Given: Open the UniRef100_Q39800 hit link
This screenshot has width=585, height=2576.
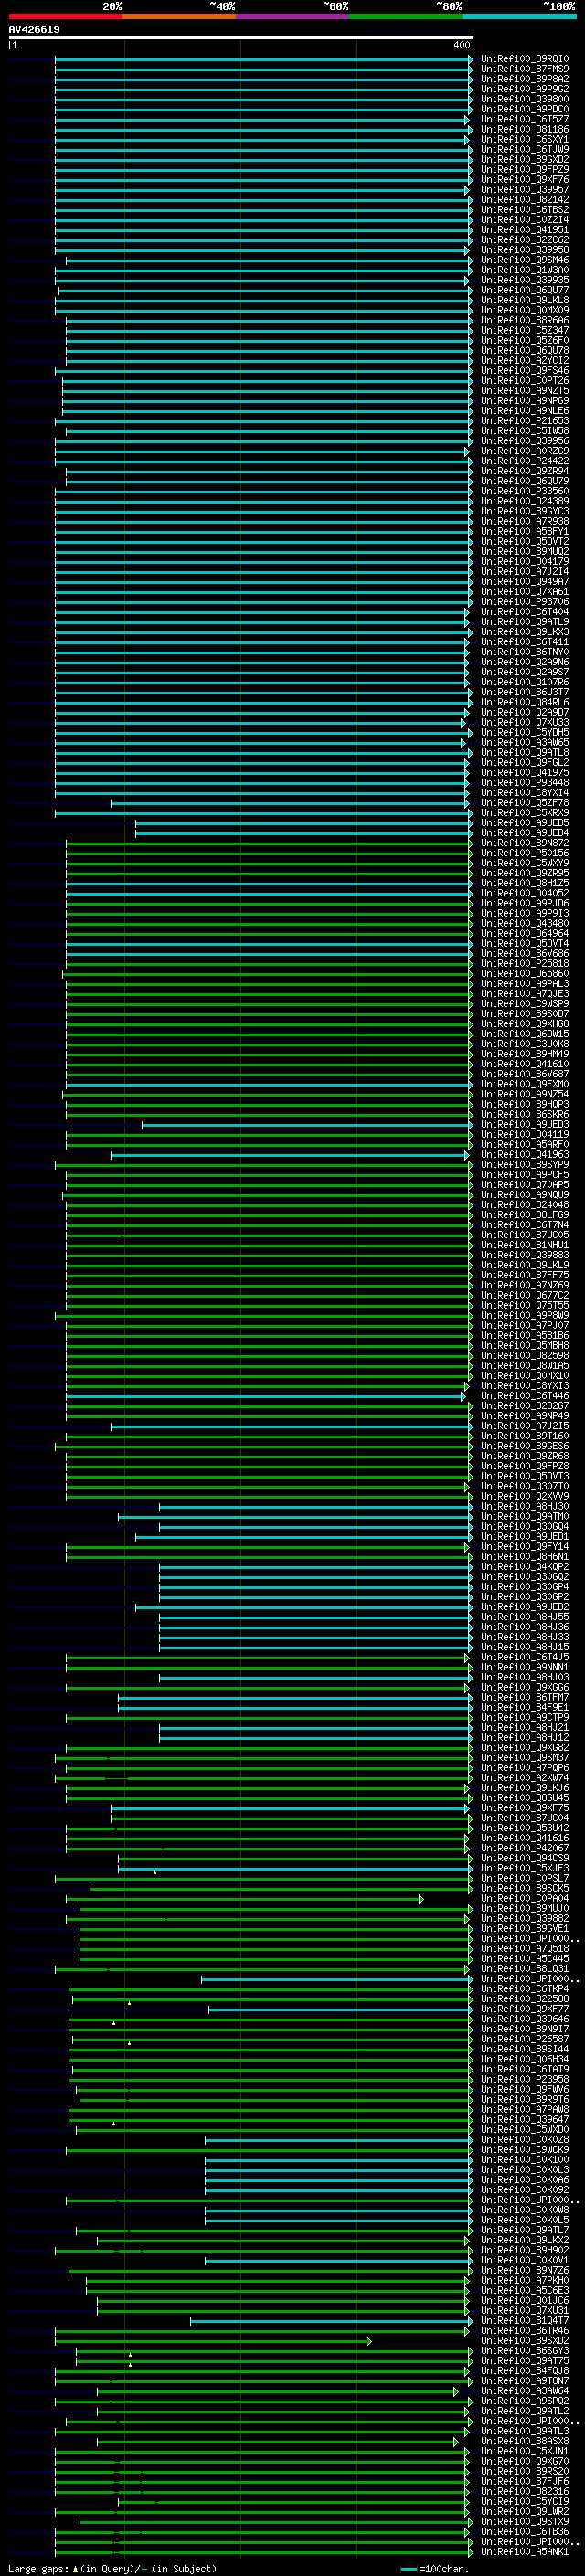Looking at the screenshot, I should [x=524, y=99].
